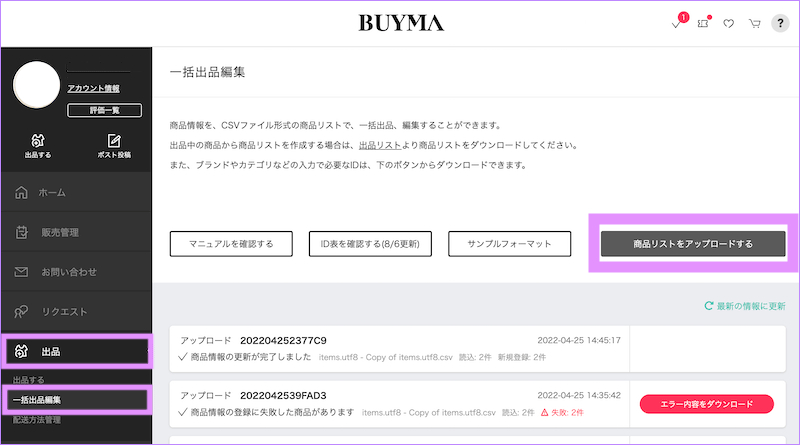Click upload ID 202204252377C9

tap(283, 340)
